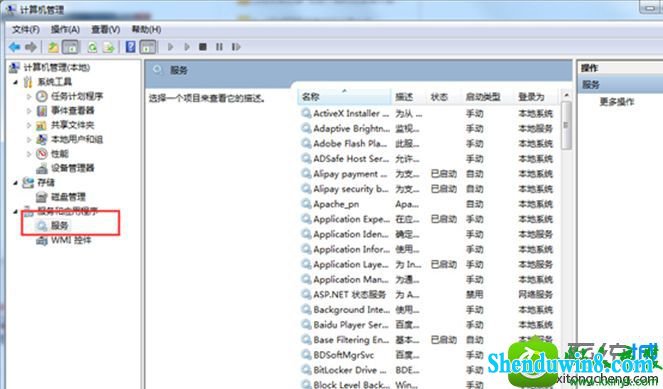663x389 pixels.
Task: Click the Refresh toolbar icon
Action: click(92, 47)
